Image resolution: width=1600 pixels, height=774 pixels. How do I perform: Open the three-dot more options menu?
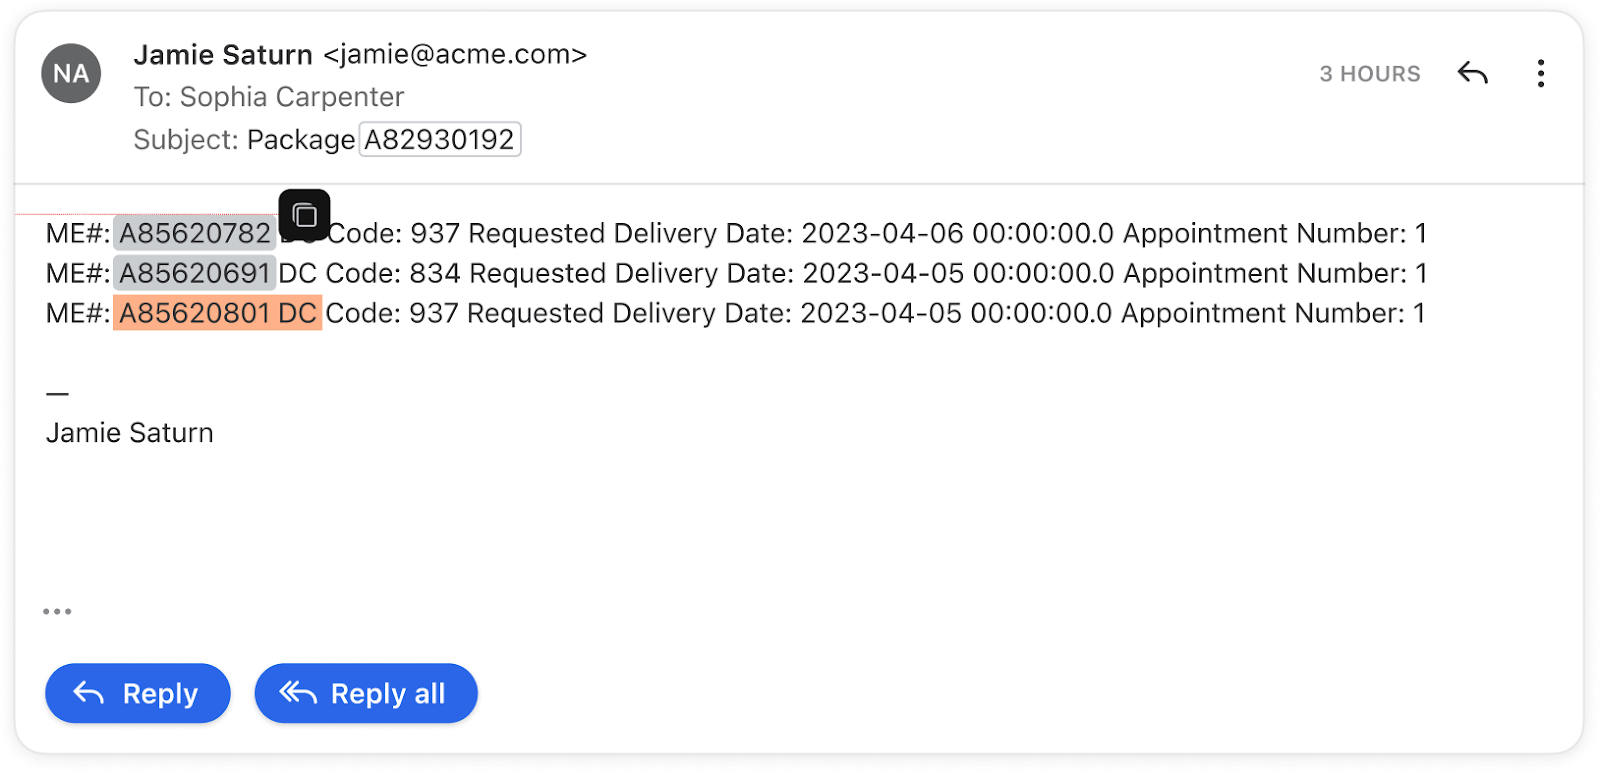point(1541,73)
